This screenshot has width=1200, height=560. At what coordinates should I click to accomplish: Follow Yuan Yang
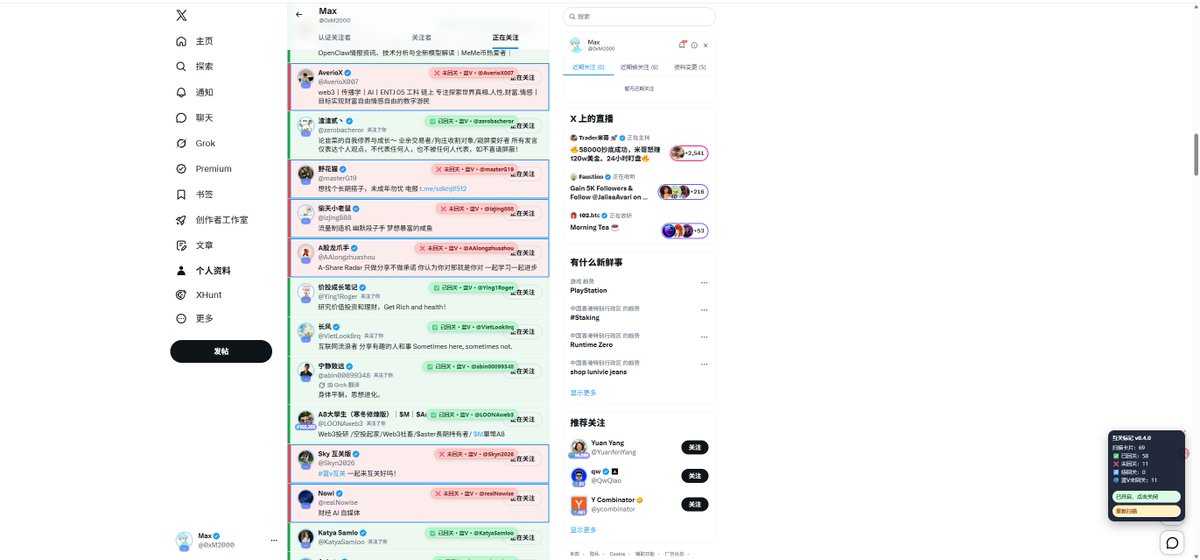click(x=695, y=447)
